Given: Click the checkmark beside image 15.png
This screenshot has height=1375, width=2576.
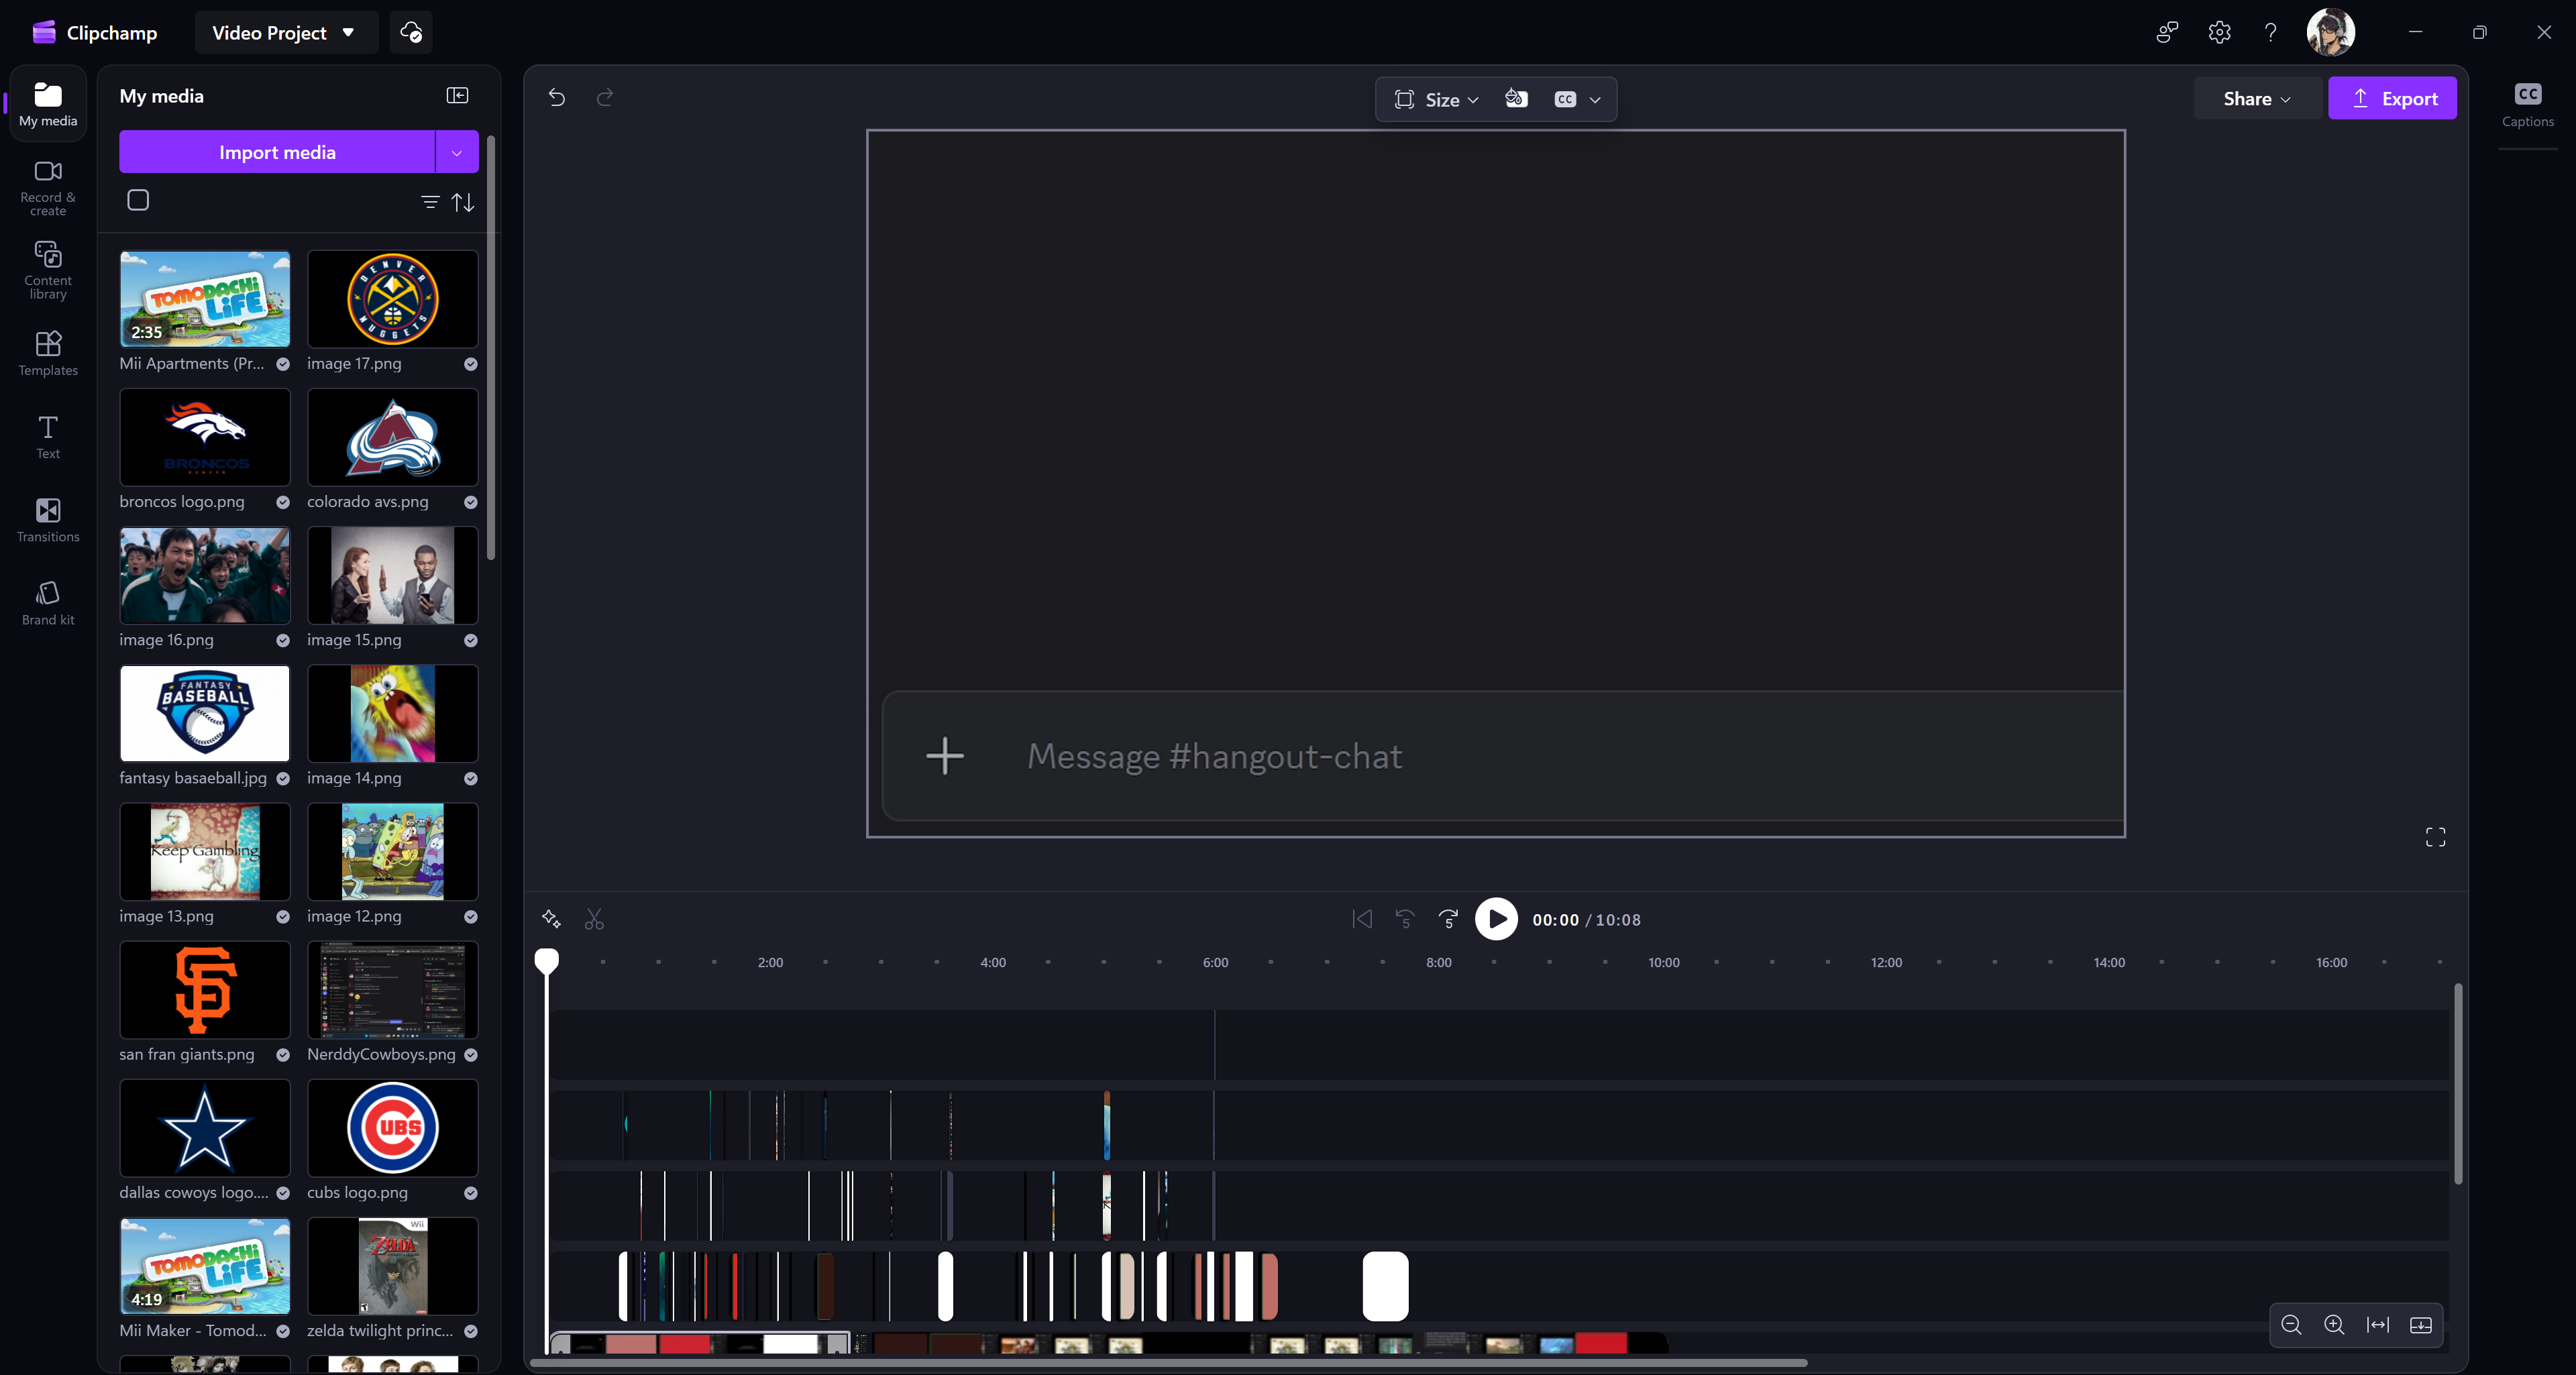Looking at the screenshot, I should (x=471, y=640).
